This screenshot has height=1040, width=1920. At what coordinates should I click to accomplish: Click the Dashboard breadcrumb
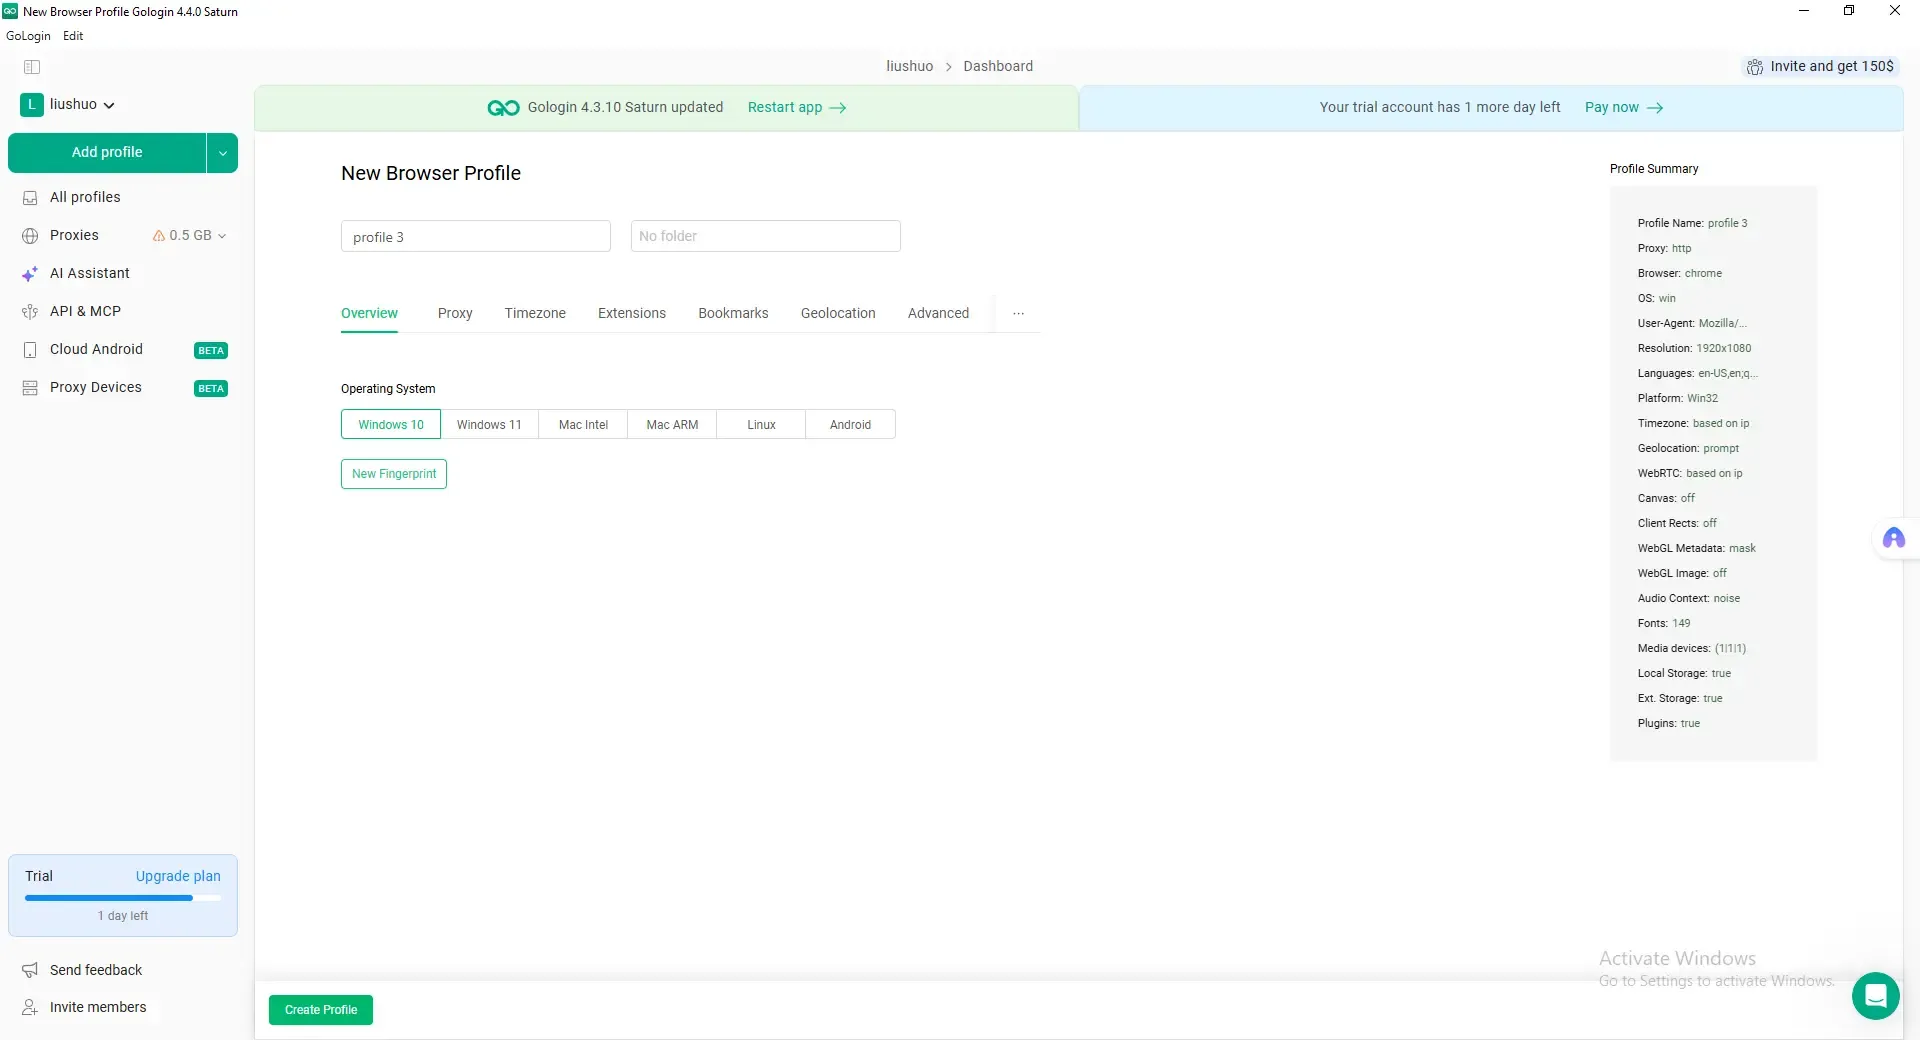coord(998,67)
